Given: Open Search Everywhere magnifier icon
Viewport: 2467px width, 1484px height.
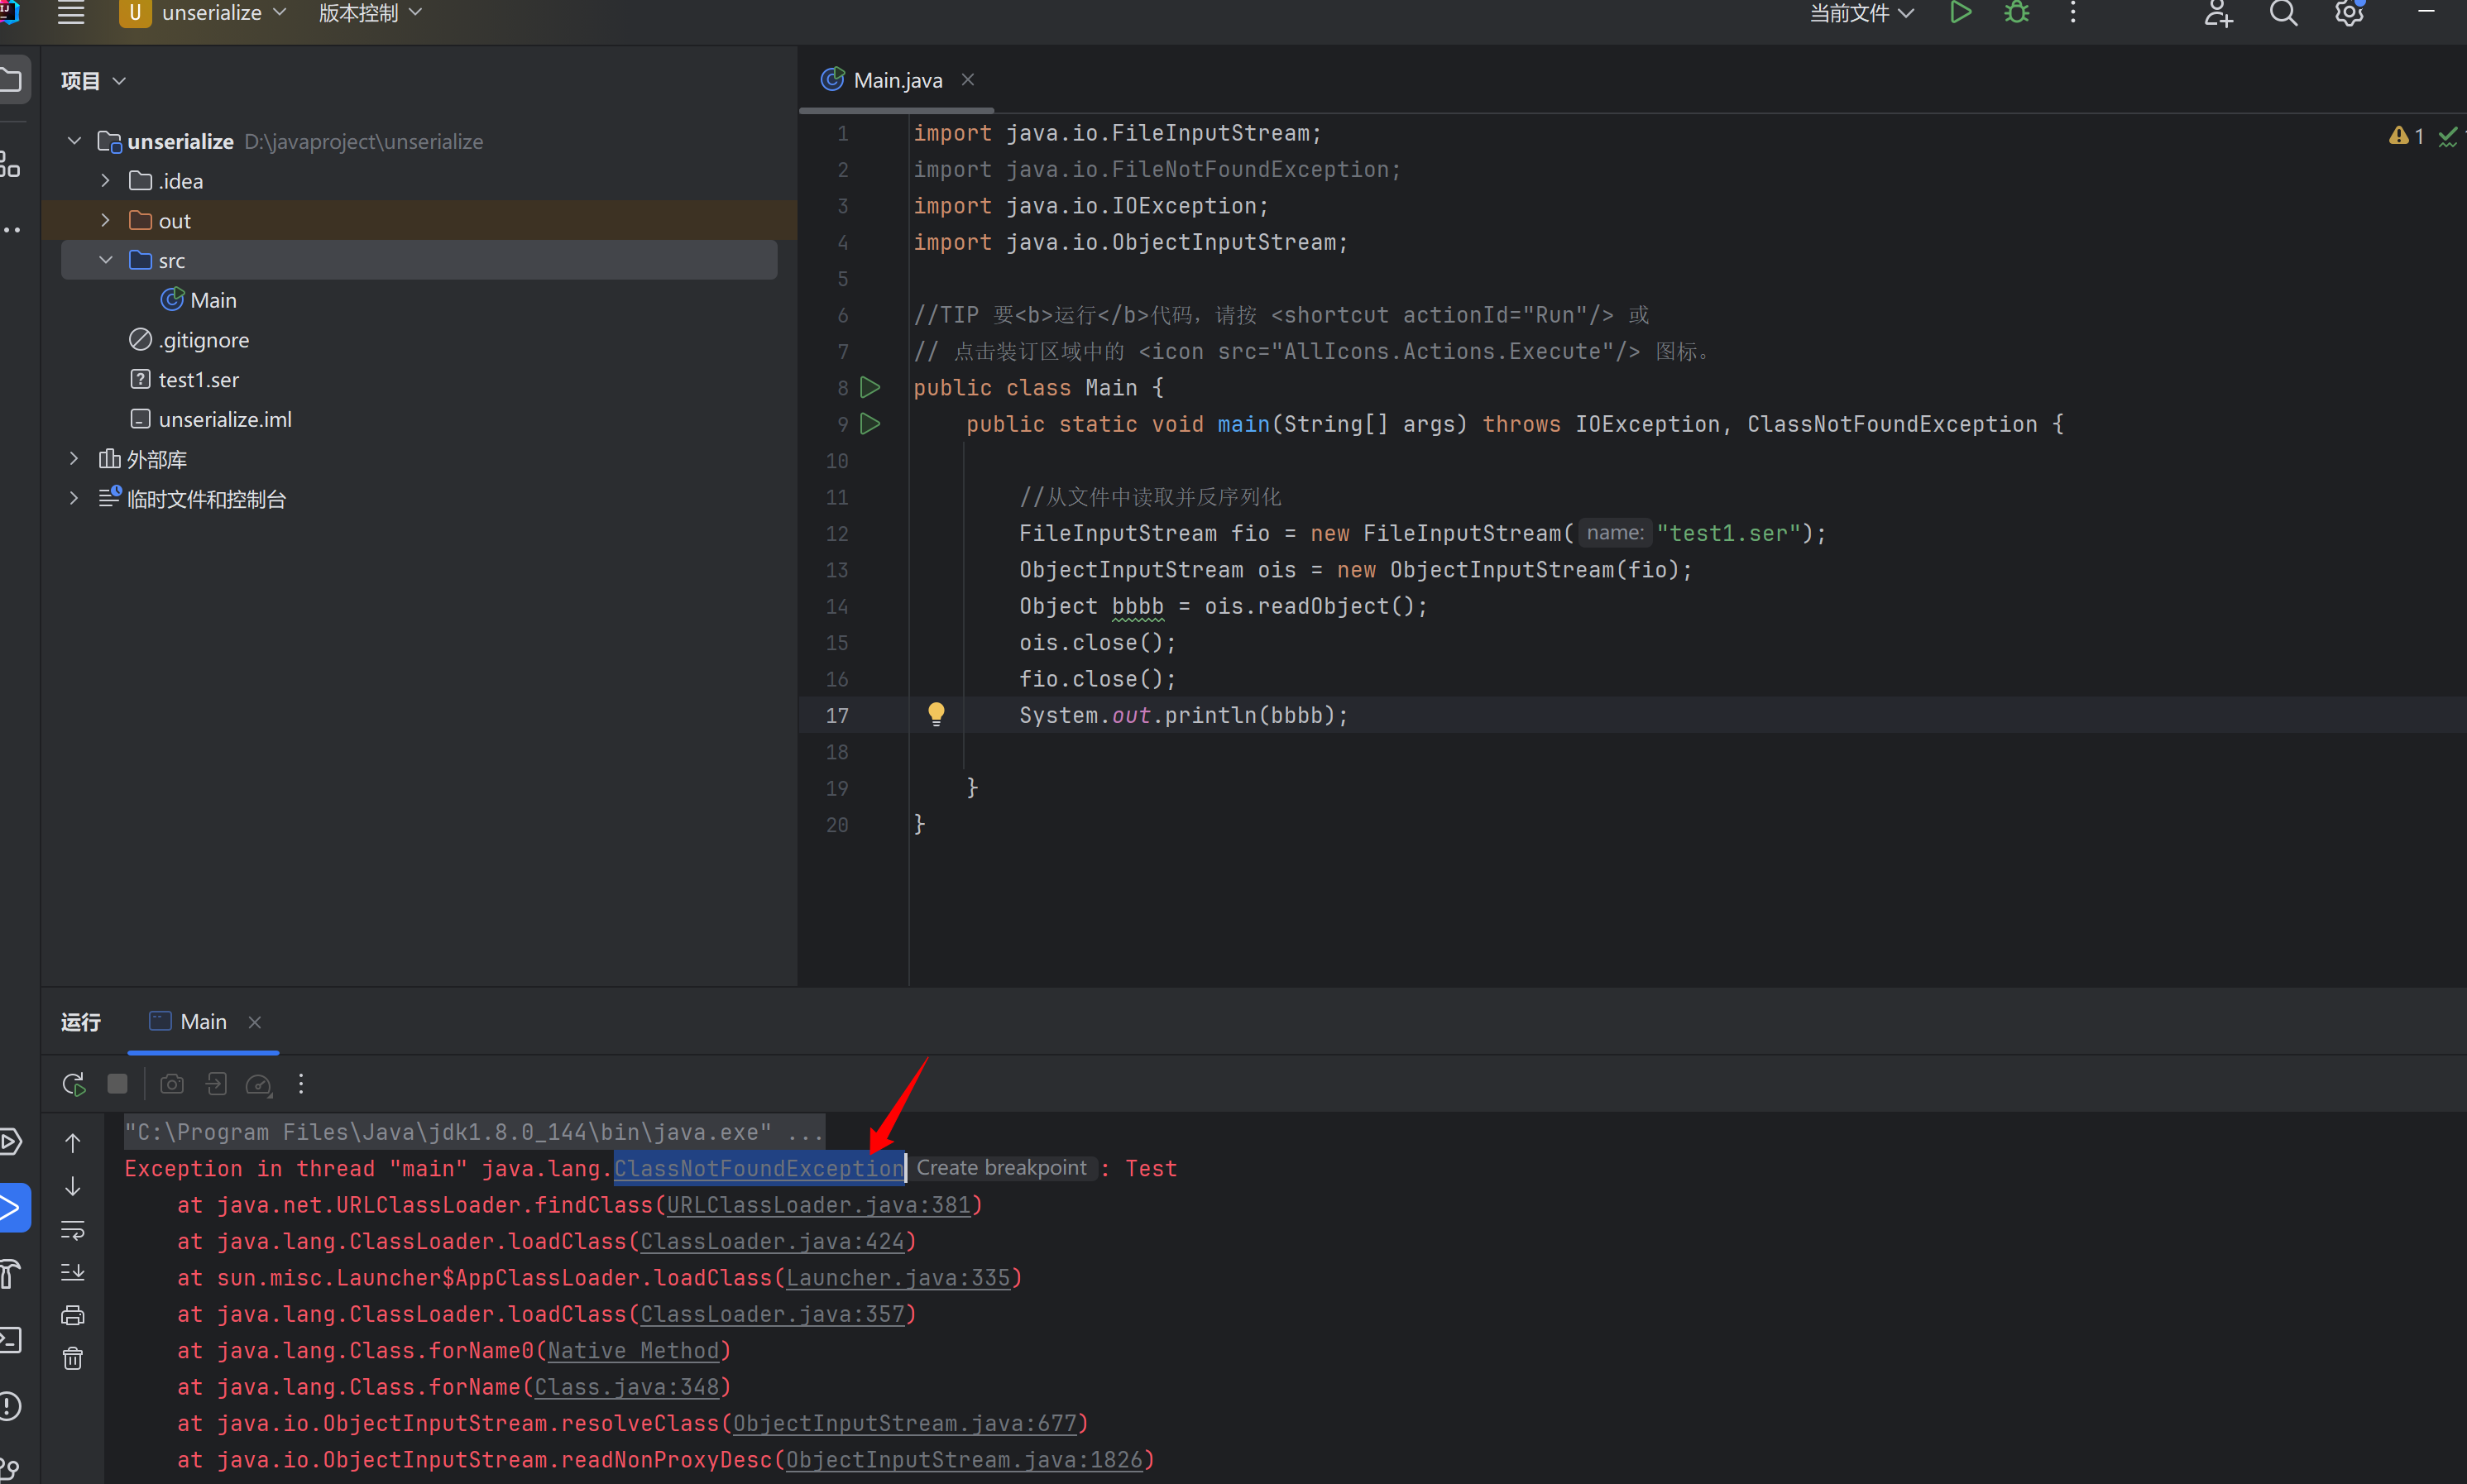Looking at the screenshot, I should pos(2283,13).
